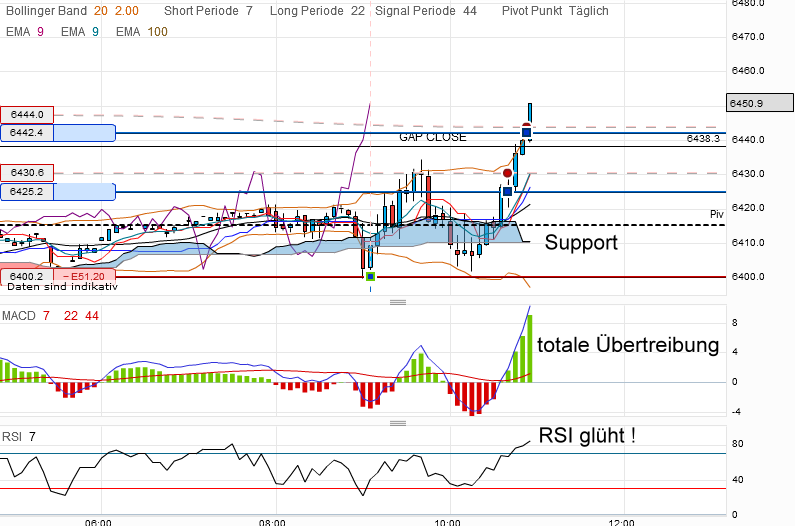Select the 6444.0 price level label
This screenshot has height=526, width=795.
pyautogui.click(x=27, y=115)
